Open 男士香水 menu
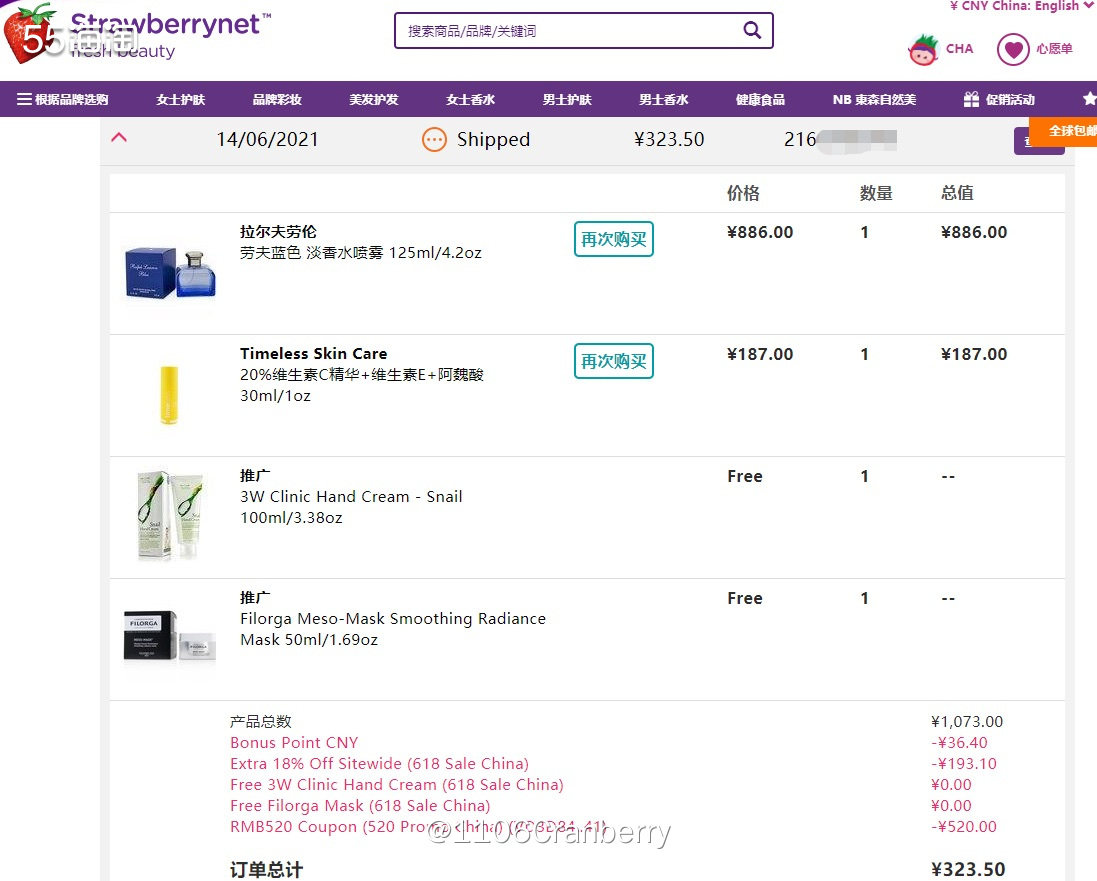The width and height of the screenshot is (1097, 881). coord(663,99)
